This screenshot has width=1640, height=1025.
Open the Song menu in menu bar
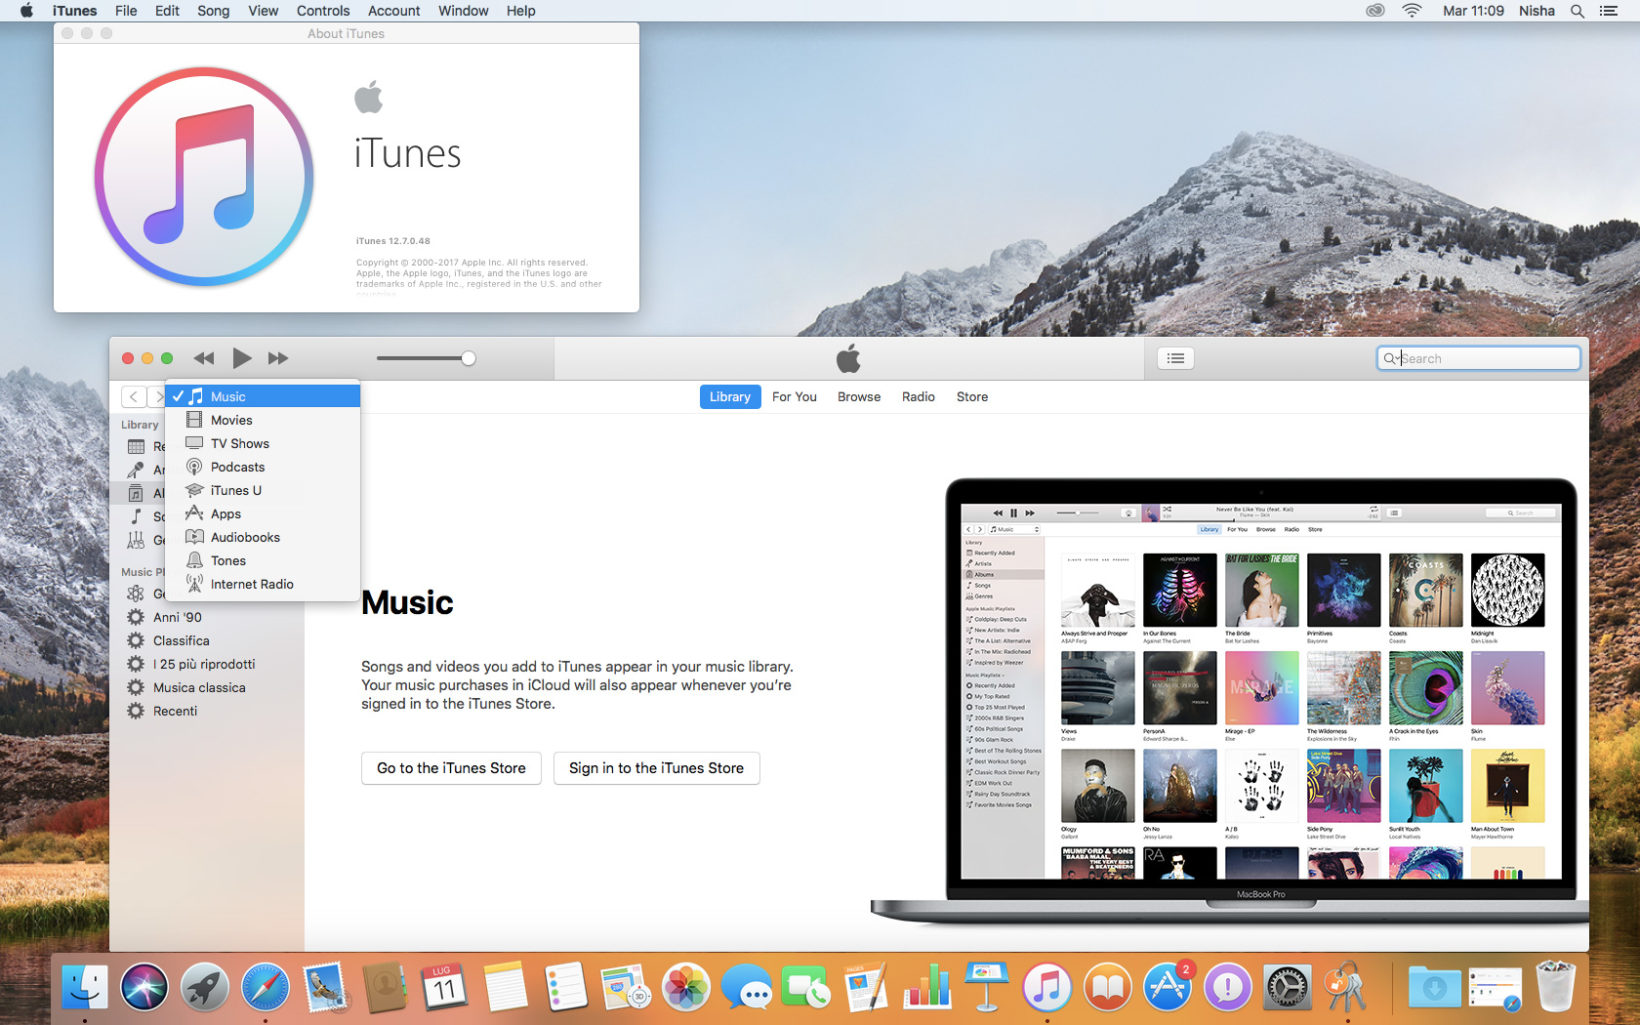(213, 11)
